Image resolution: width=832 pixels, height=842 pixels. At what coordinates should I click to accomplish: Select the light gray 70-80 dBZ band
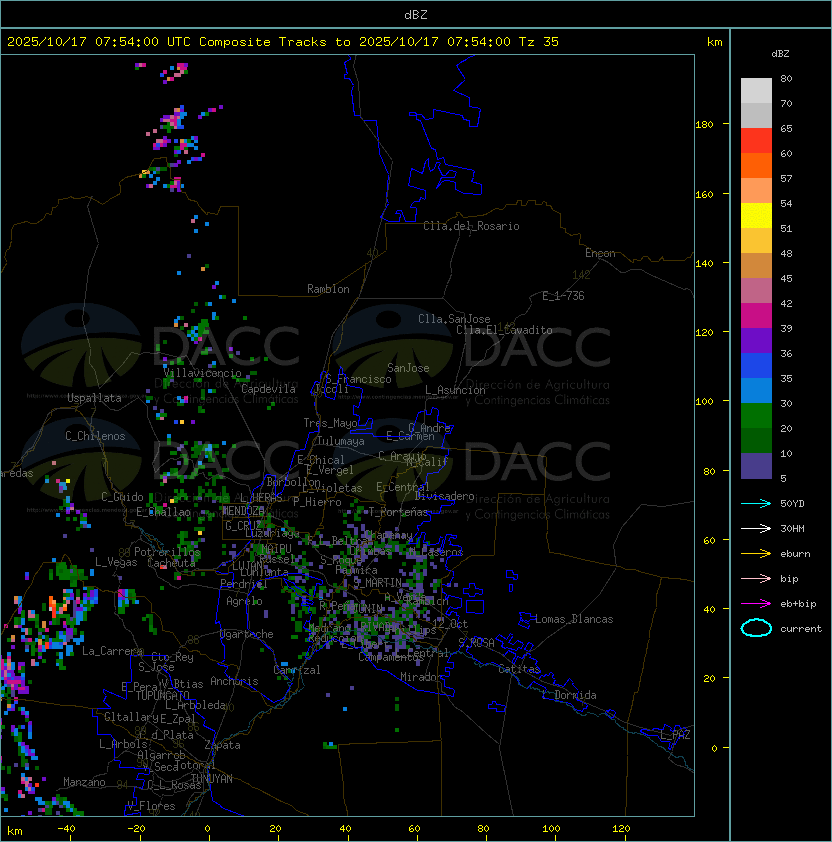pyautogui.click(x=756, y=91)
